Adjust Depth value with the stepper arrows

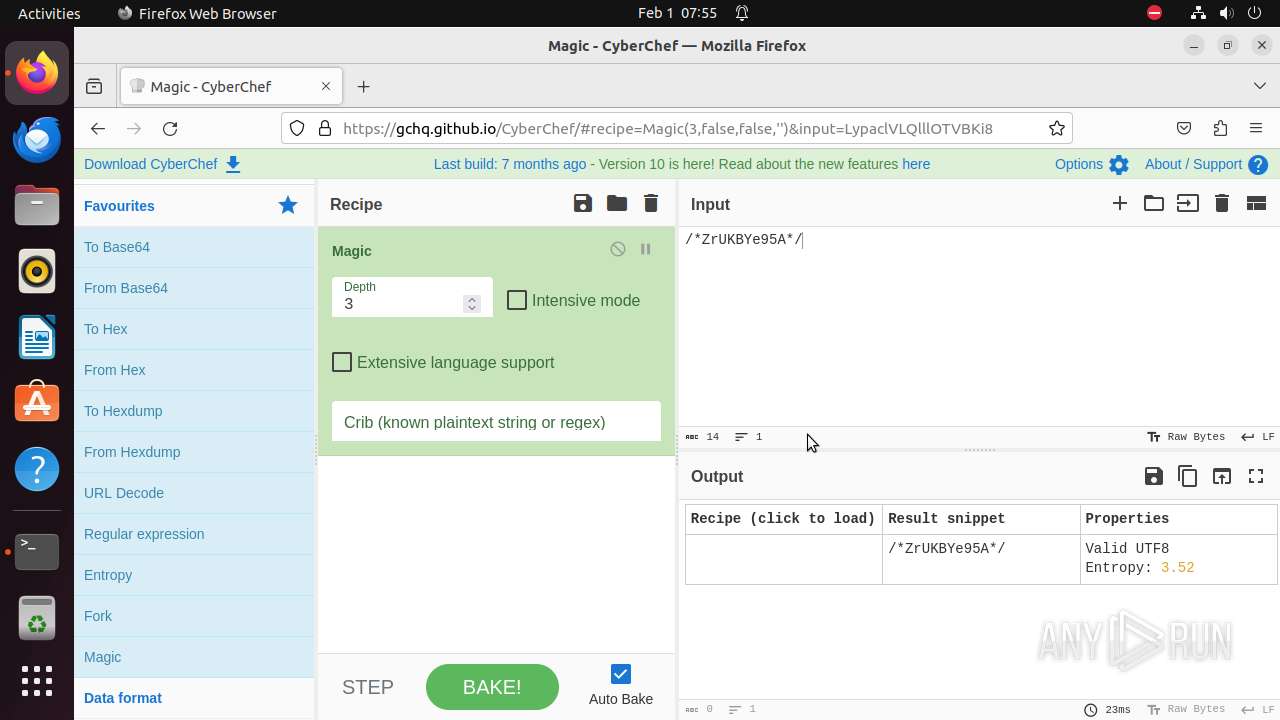pyautogui.click(x=472, y=303)
